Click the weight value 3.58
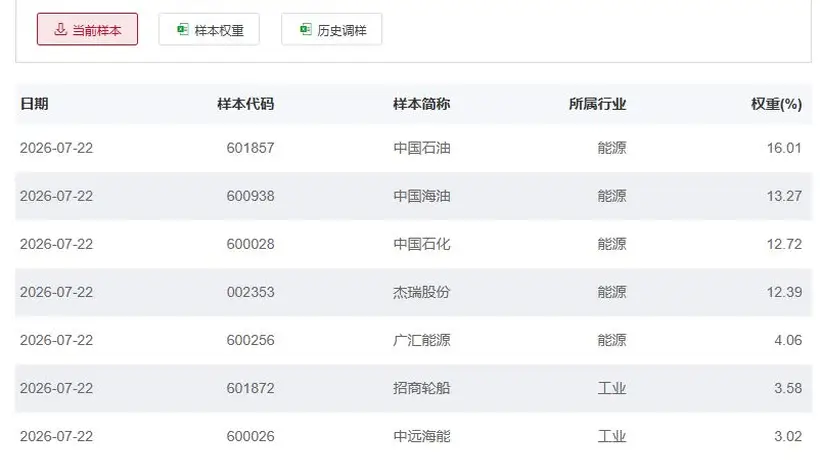This screenshot has height=460, width=820. (788, 388)
